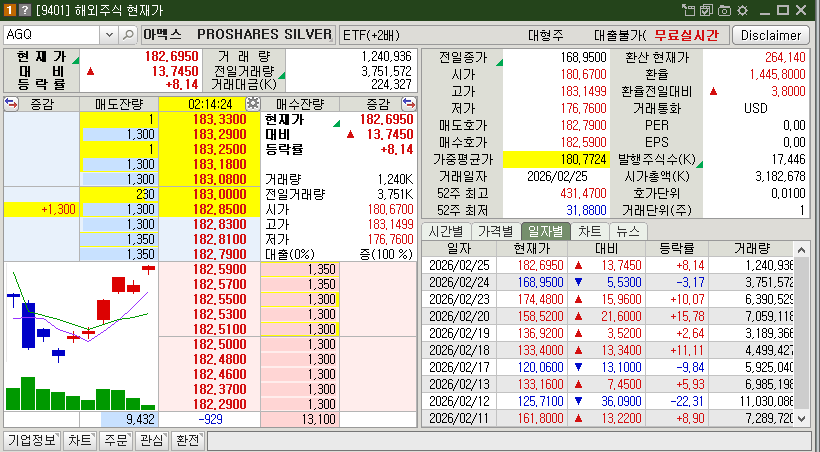Click the linked windows checkmark icon
This screenshot has height=452, width=820.
click(x=707, y=10)
